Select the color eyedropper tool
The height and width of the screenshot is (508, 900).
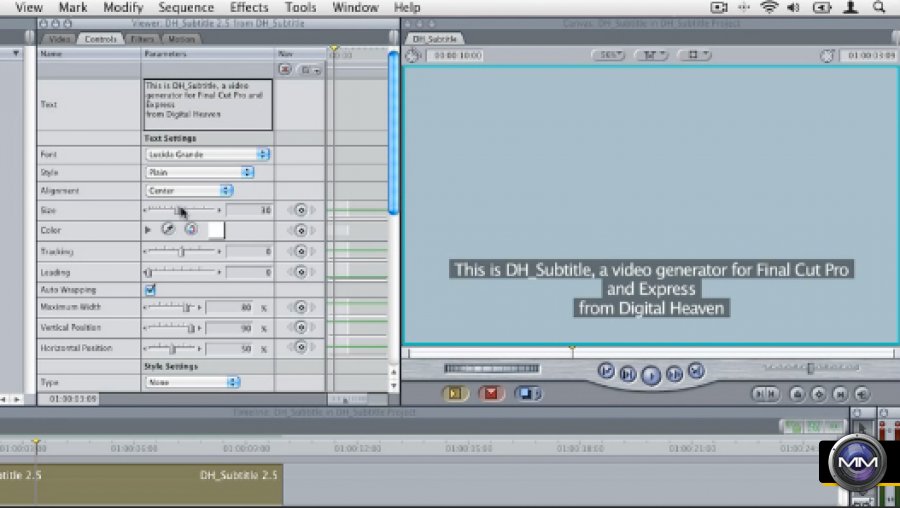(x=168, y=230)
